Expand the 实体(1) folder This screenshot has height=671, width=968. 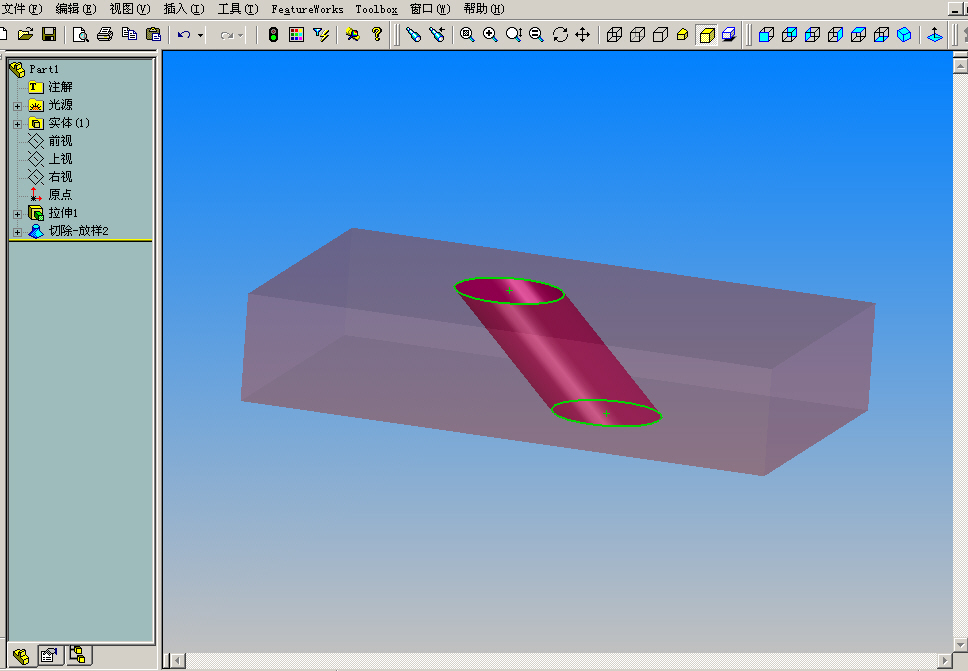17,124
